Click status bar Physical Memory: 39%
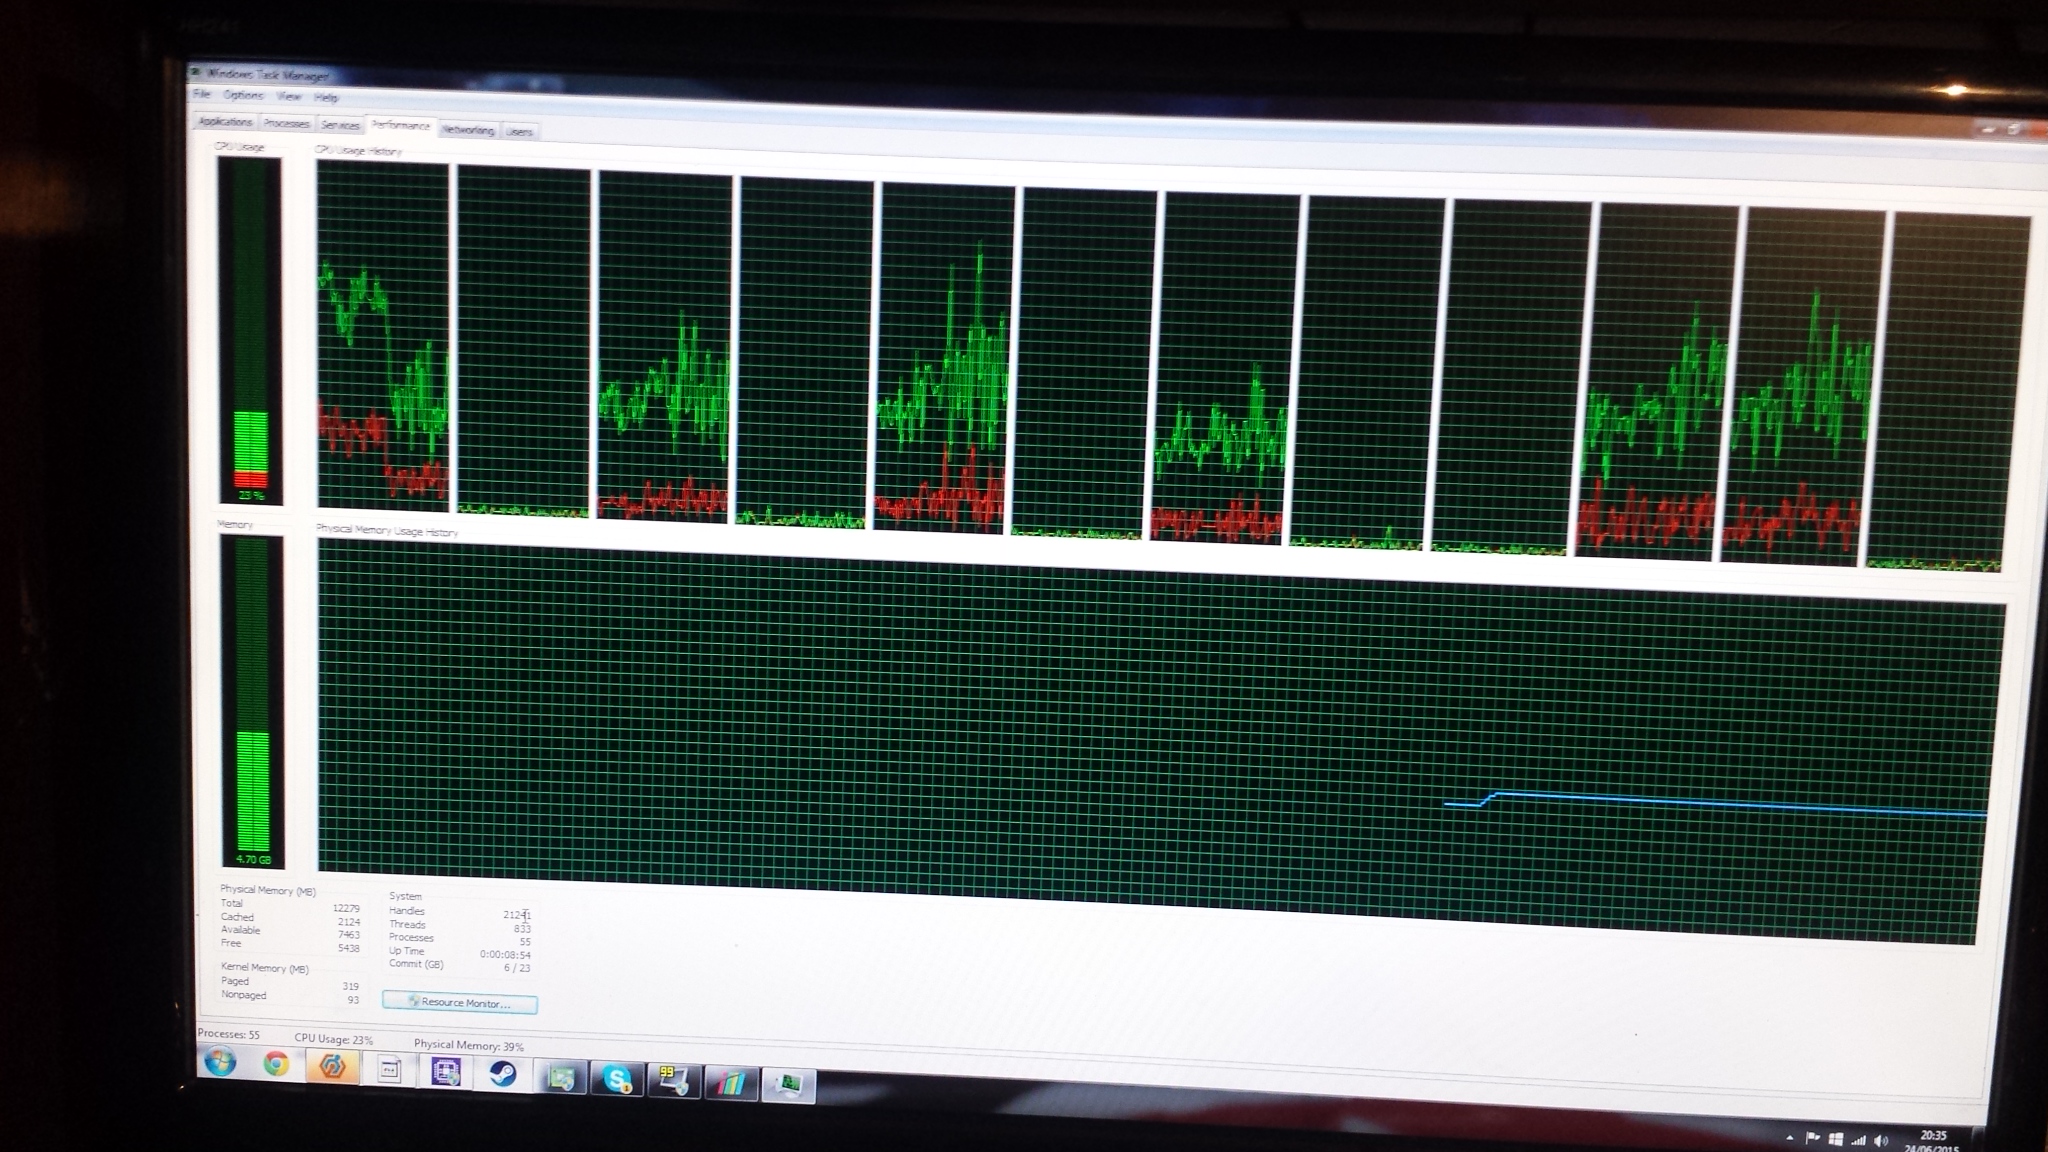Image resolution: width=2048 pixels, height=1152 pixels. [x=469, y=1045]
